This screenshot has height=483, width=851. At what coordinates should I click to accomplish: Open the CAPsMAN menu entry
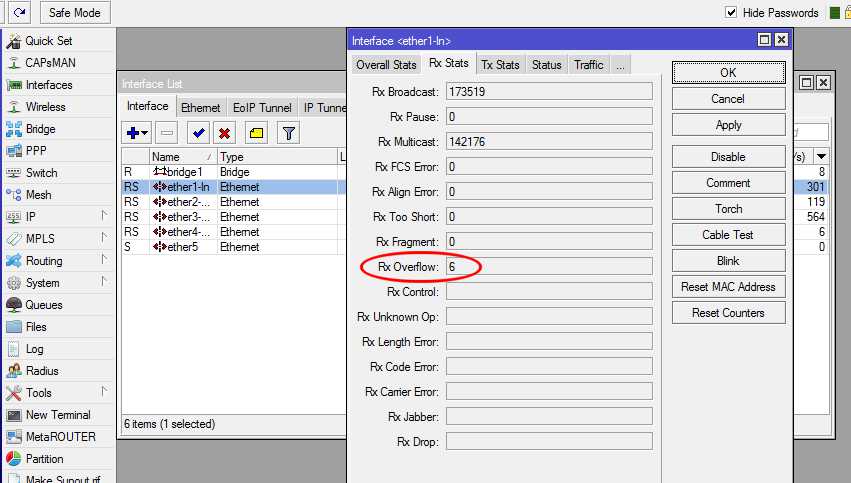(42, 63)
